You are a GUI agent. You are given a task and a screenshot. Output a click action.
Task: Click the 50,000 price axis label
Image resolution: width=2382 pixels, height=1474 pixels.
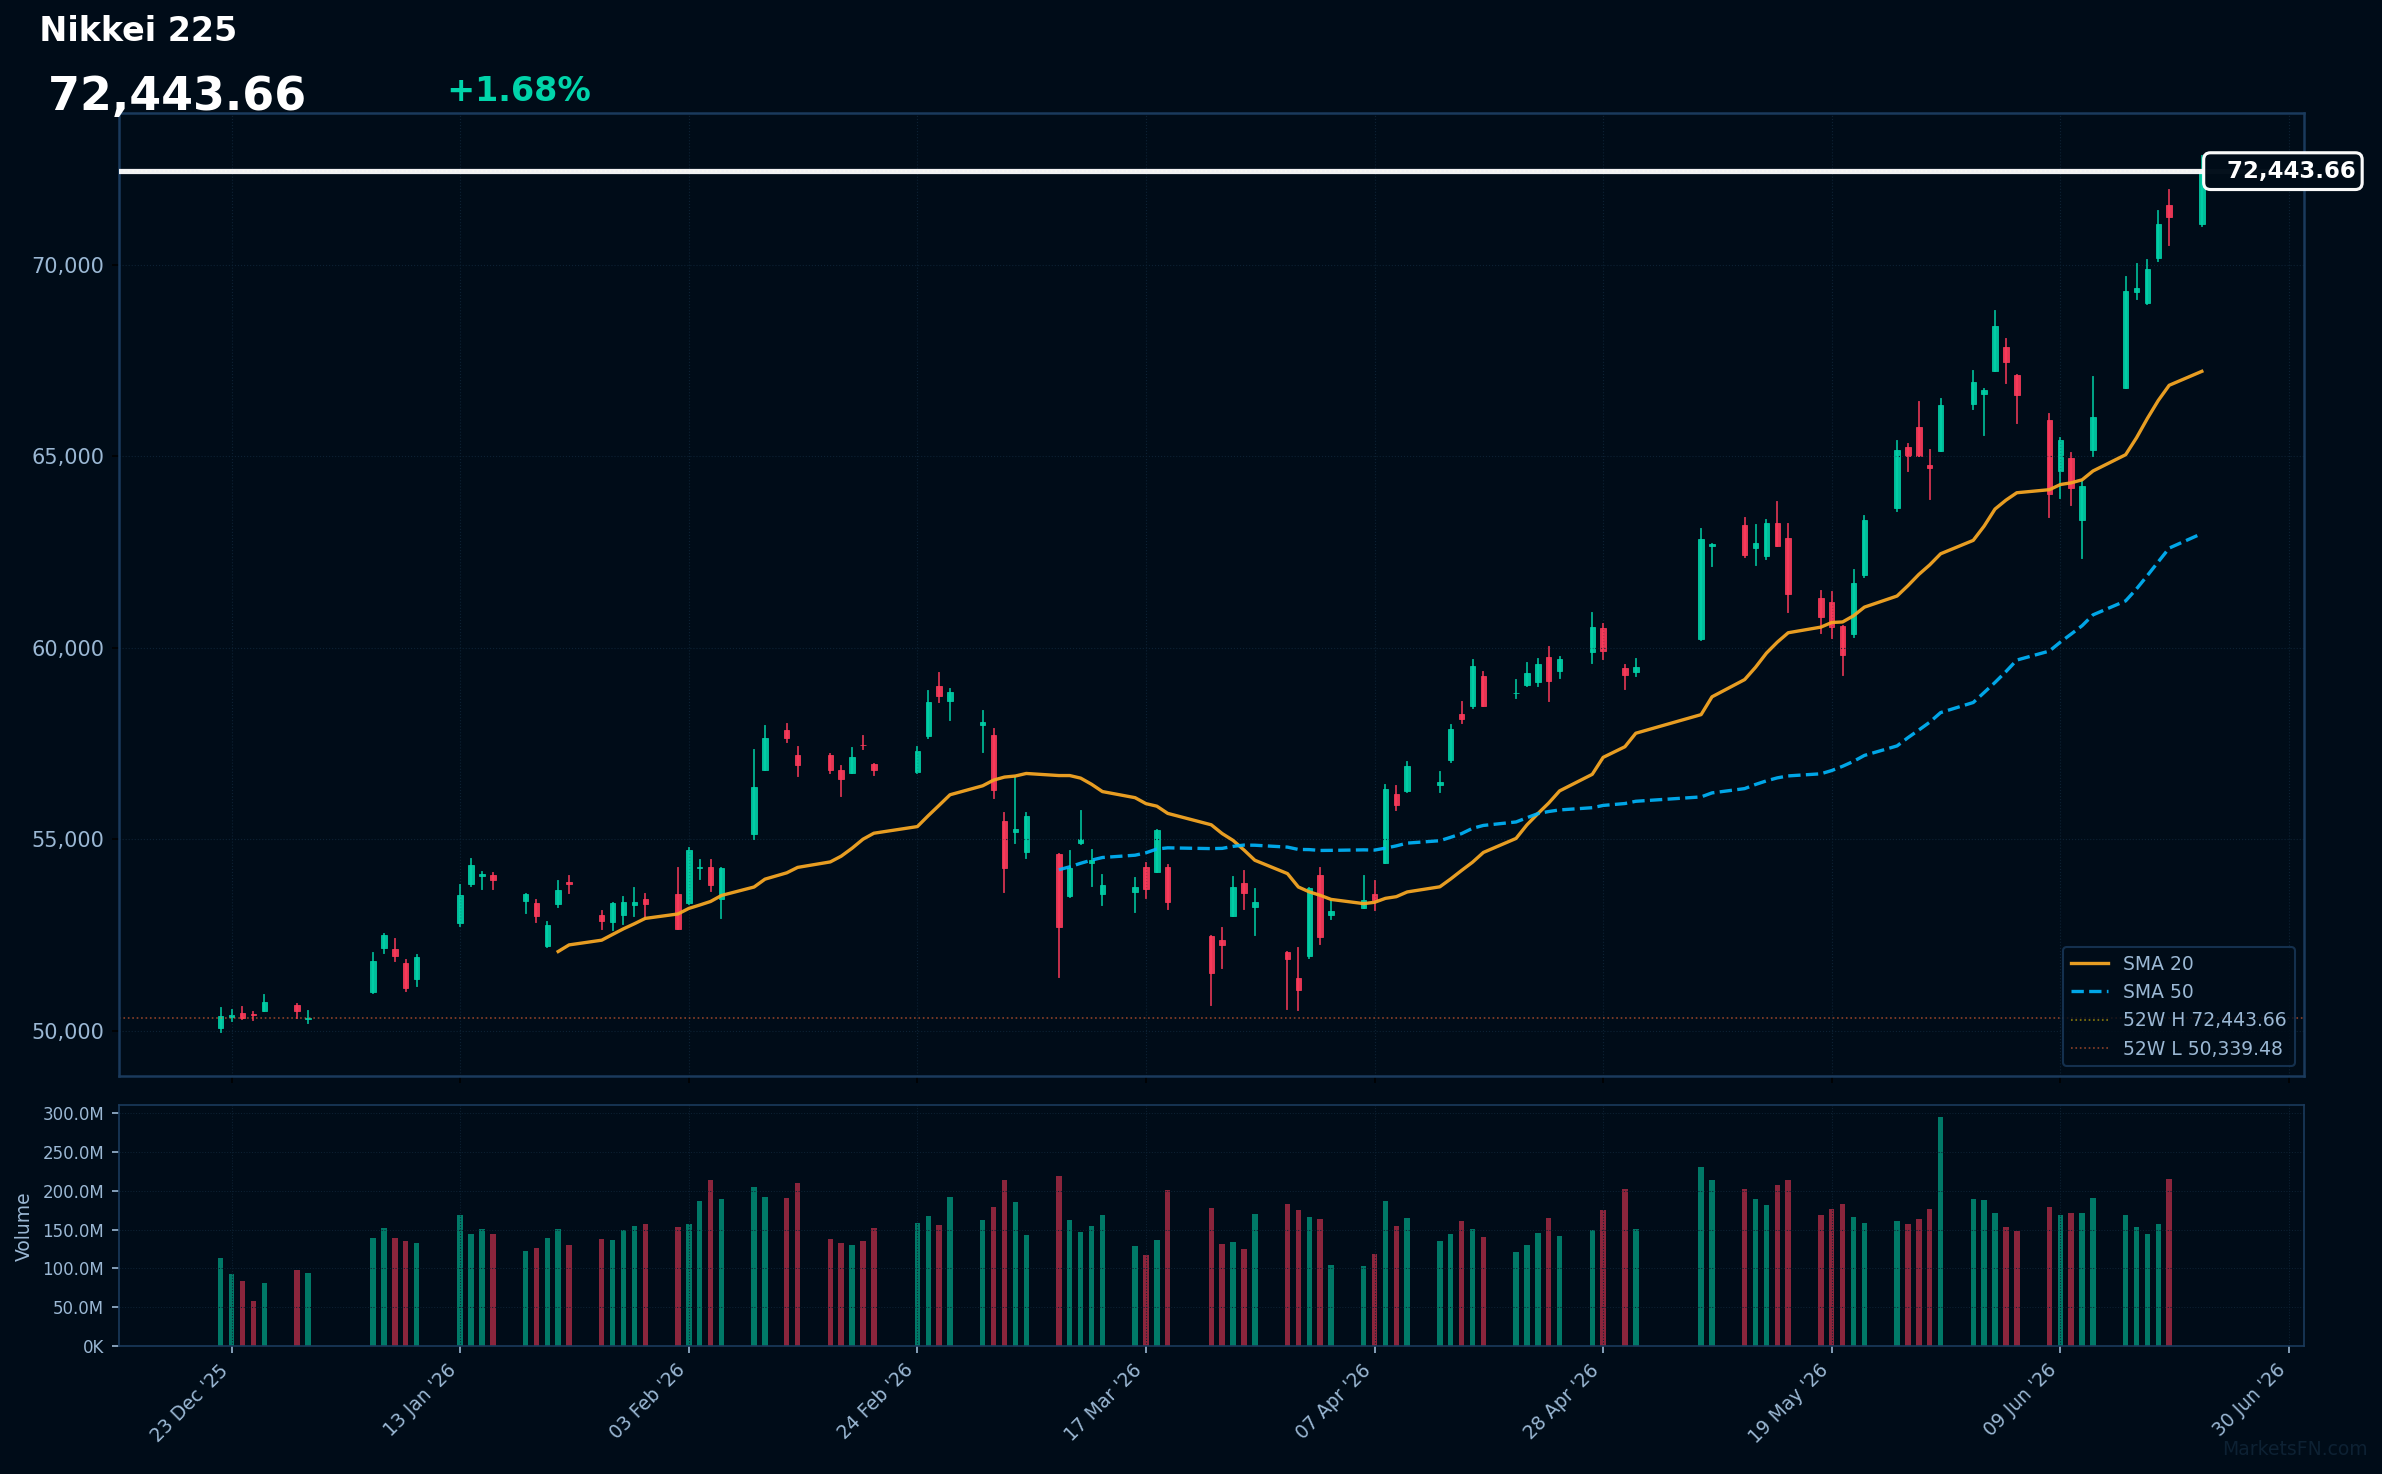(68, 1032)
